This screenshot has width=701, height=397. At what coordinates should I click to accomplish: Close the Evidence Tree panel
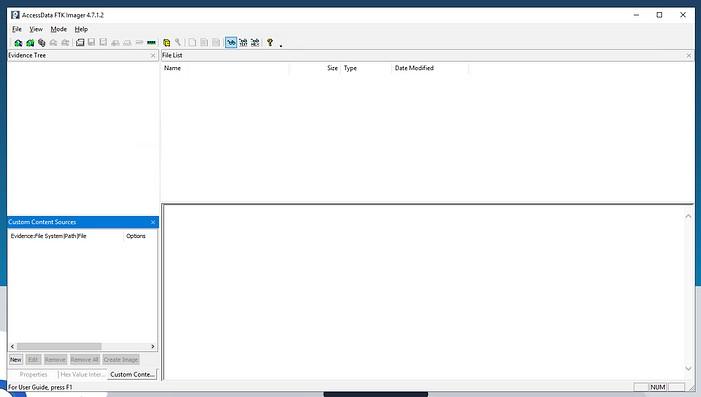pyautogui.click(x=153, y=55)
